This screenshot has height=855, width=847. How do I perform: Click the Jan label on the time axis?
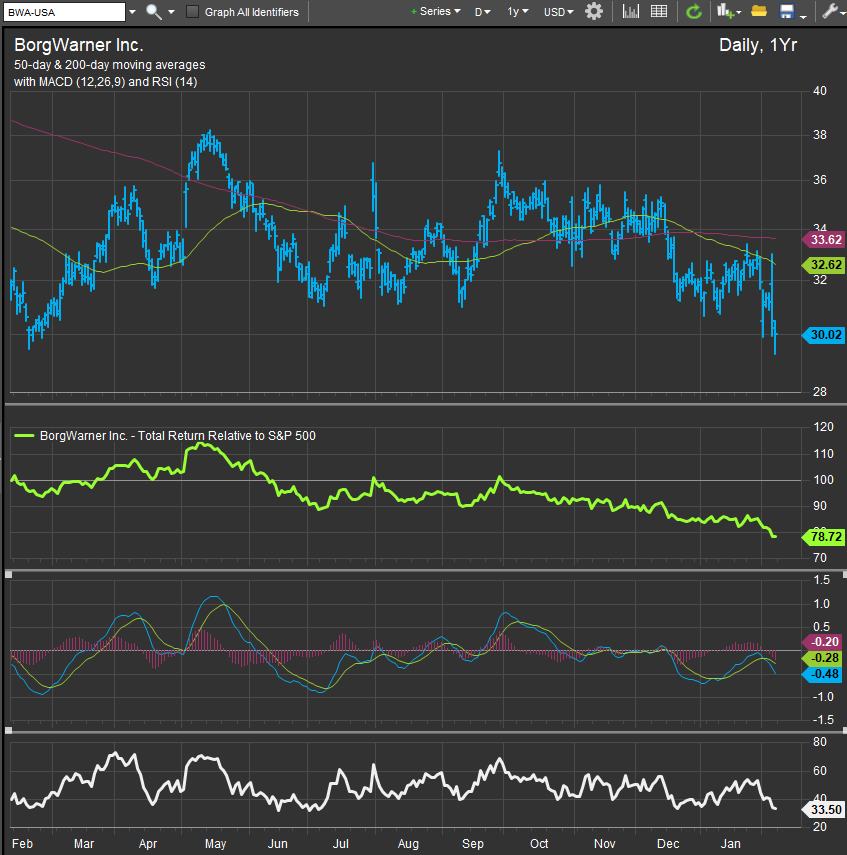731,844
